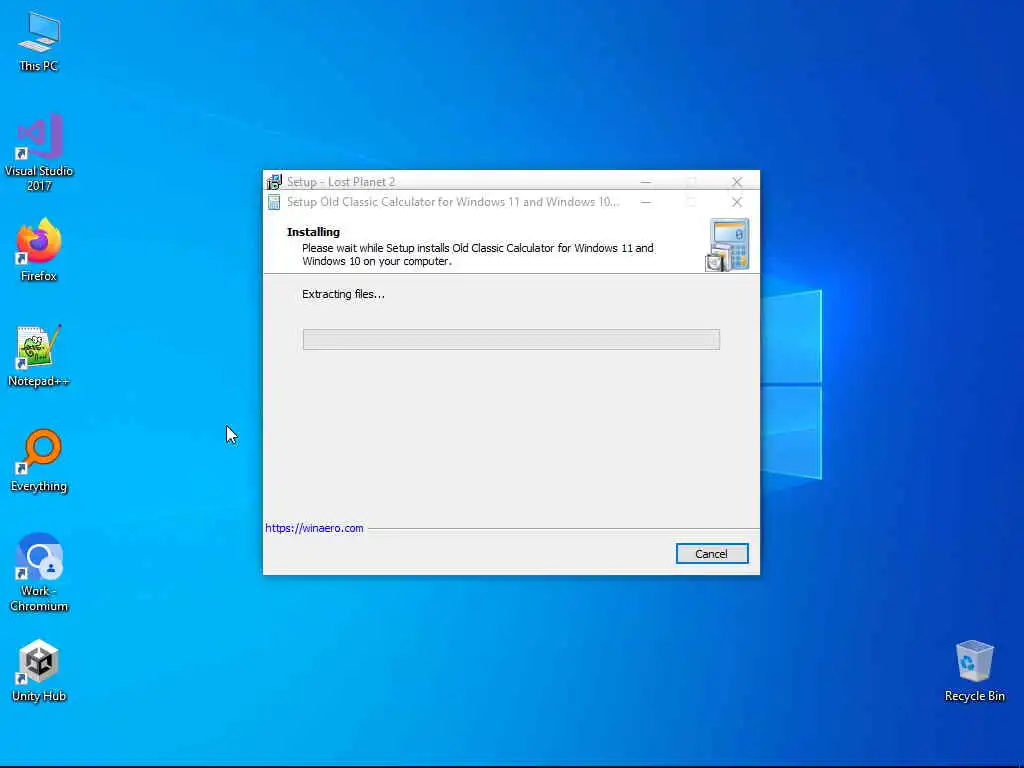Click the 'Extracting files...' status text
Viewport: 1024px width, 768px height.
(x=344, y=295)
